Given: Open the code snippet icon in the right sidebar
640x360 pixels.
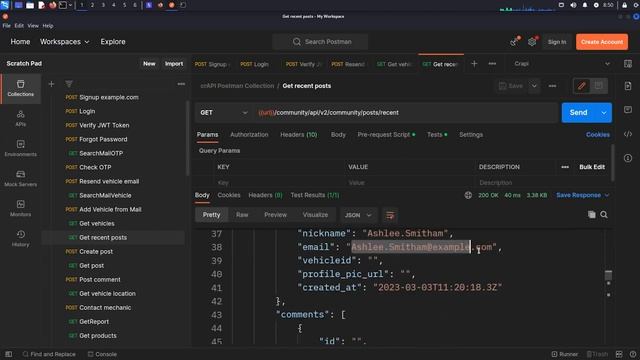Looking at the screenshot, I should coord(628,134).
